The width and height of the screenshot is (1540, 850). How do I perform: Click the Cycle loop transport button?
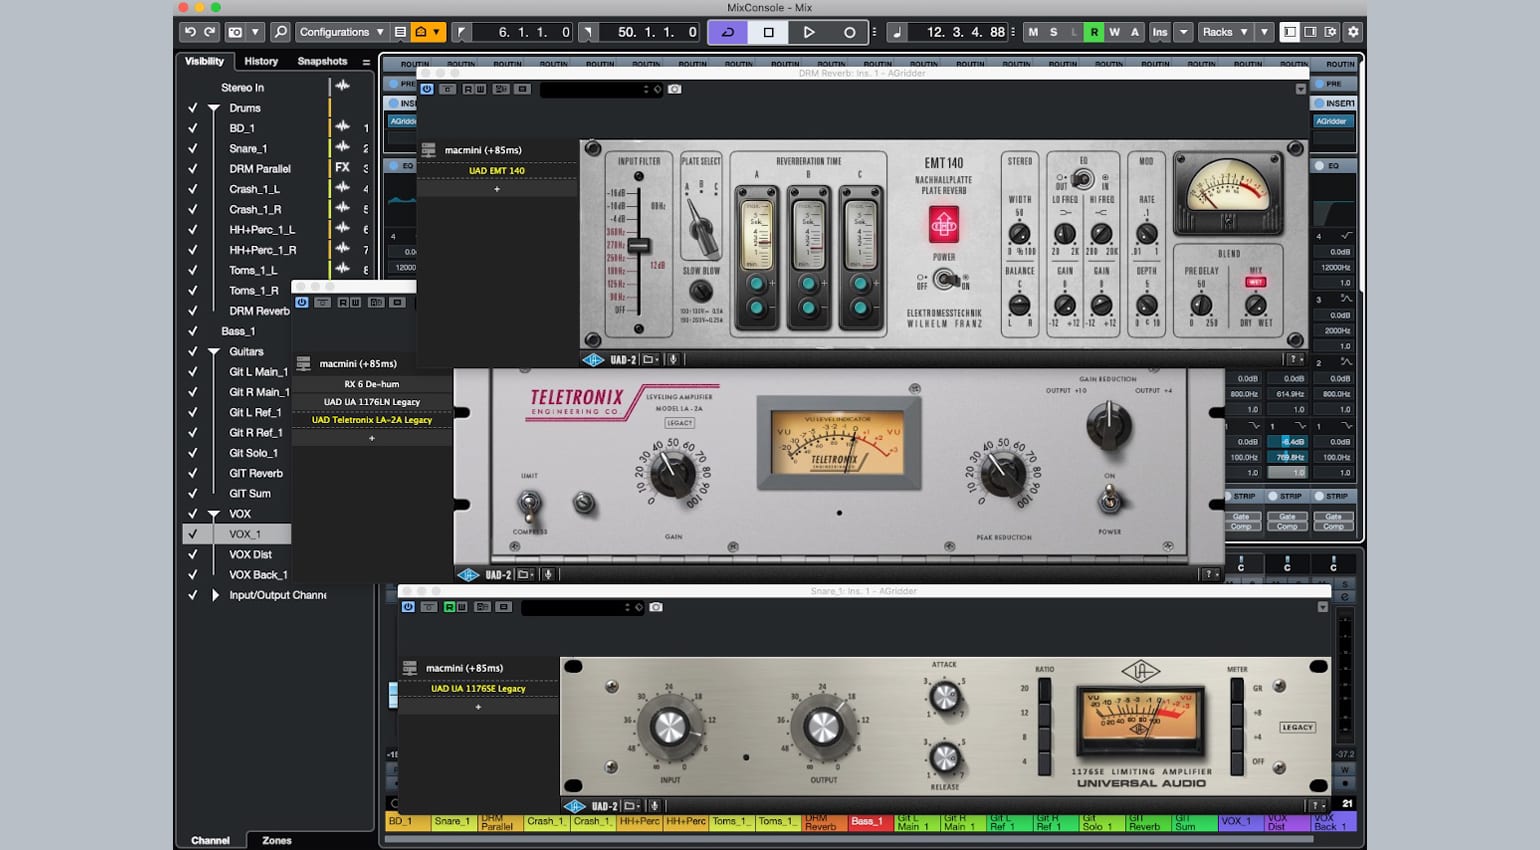coord(728,32)
